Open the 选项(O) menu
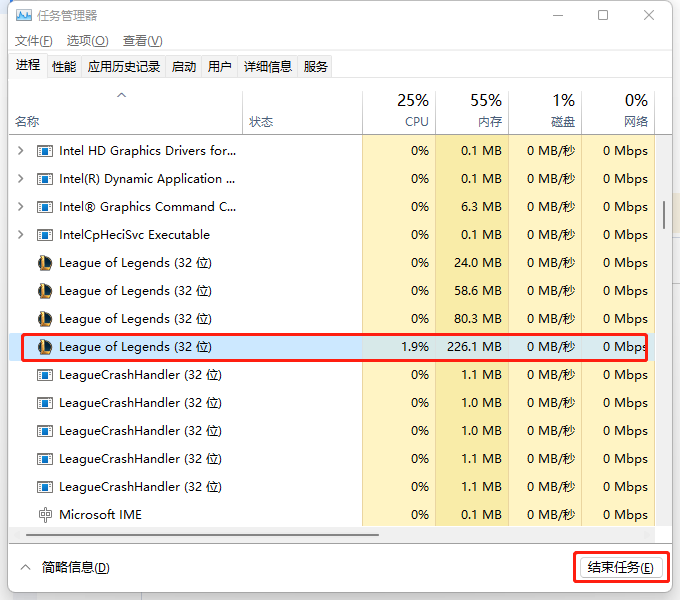680x600 pixels. pyautogui.click(x=88, y=41)
